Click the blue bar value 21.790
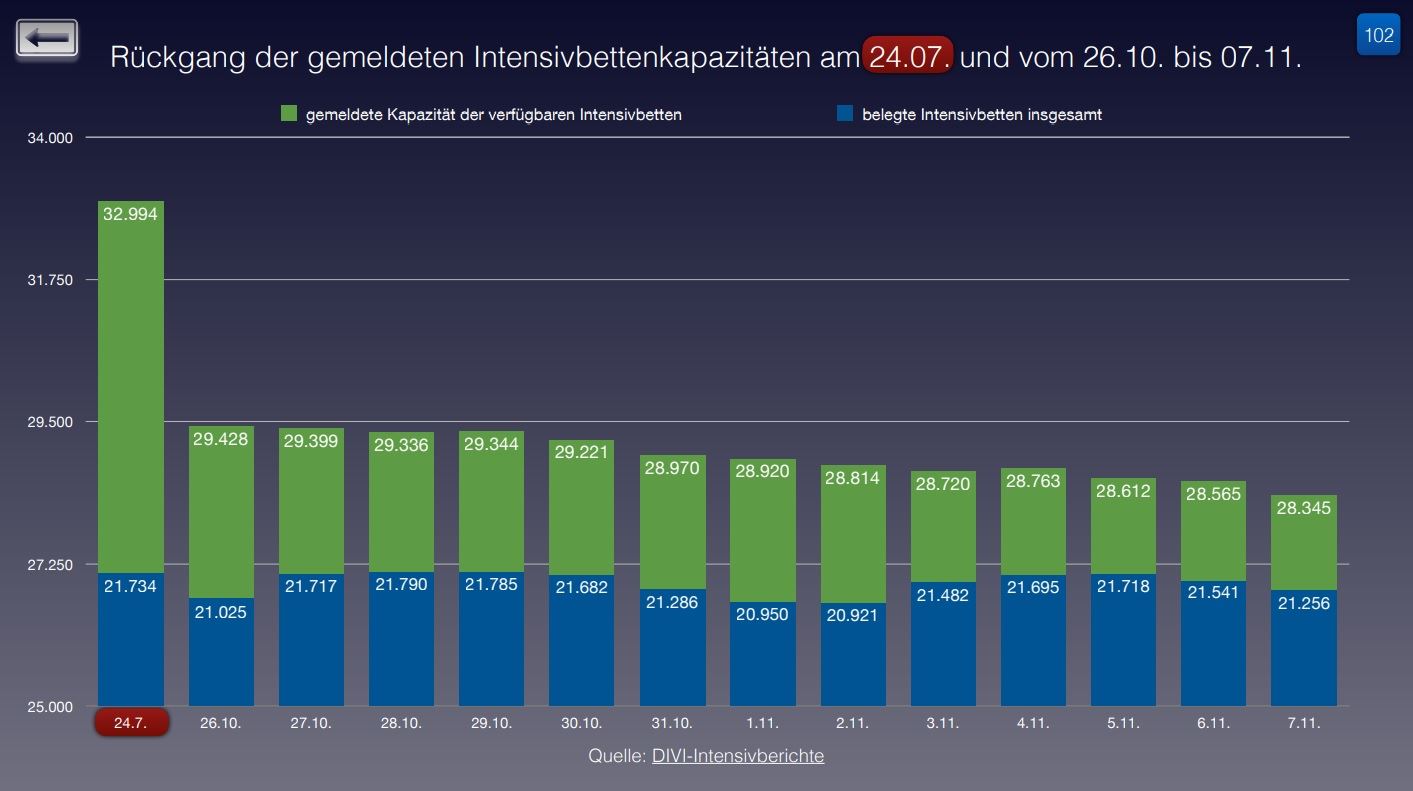This screenshot has height=791, width=1413. point(401,584)
